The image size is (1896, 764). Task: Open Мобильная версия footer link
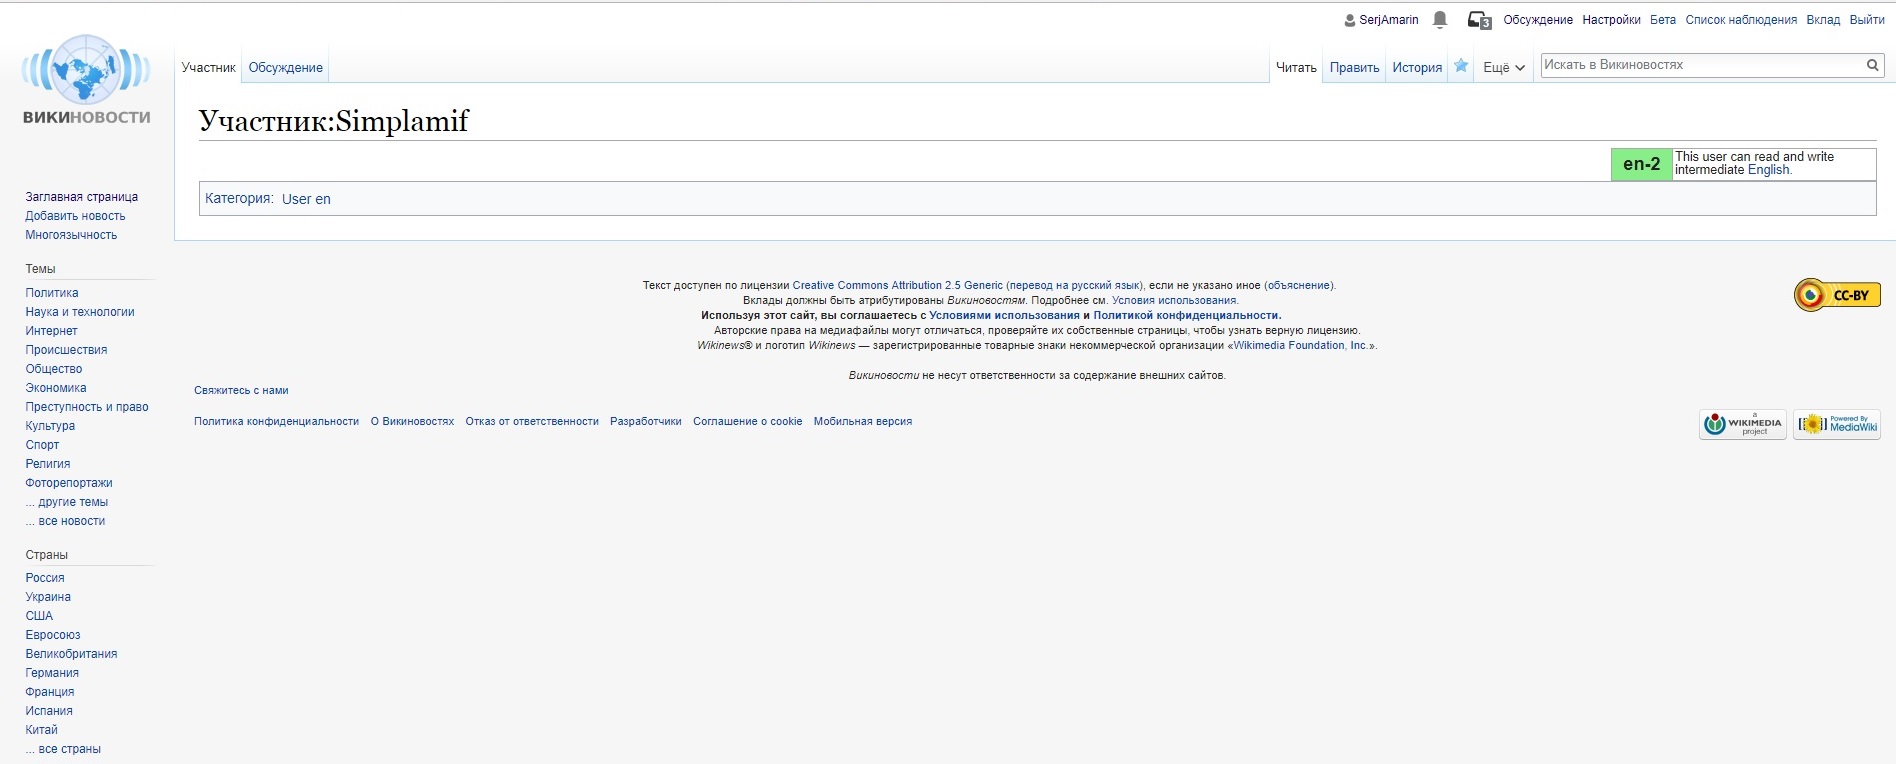pyautogui.click(x=863, y=422)
